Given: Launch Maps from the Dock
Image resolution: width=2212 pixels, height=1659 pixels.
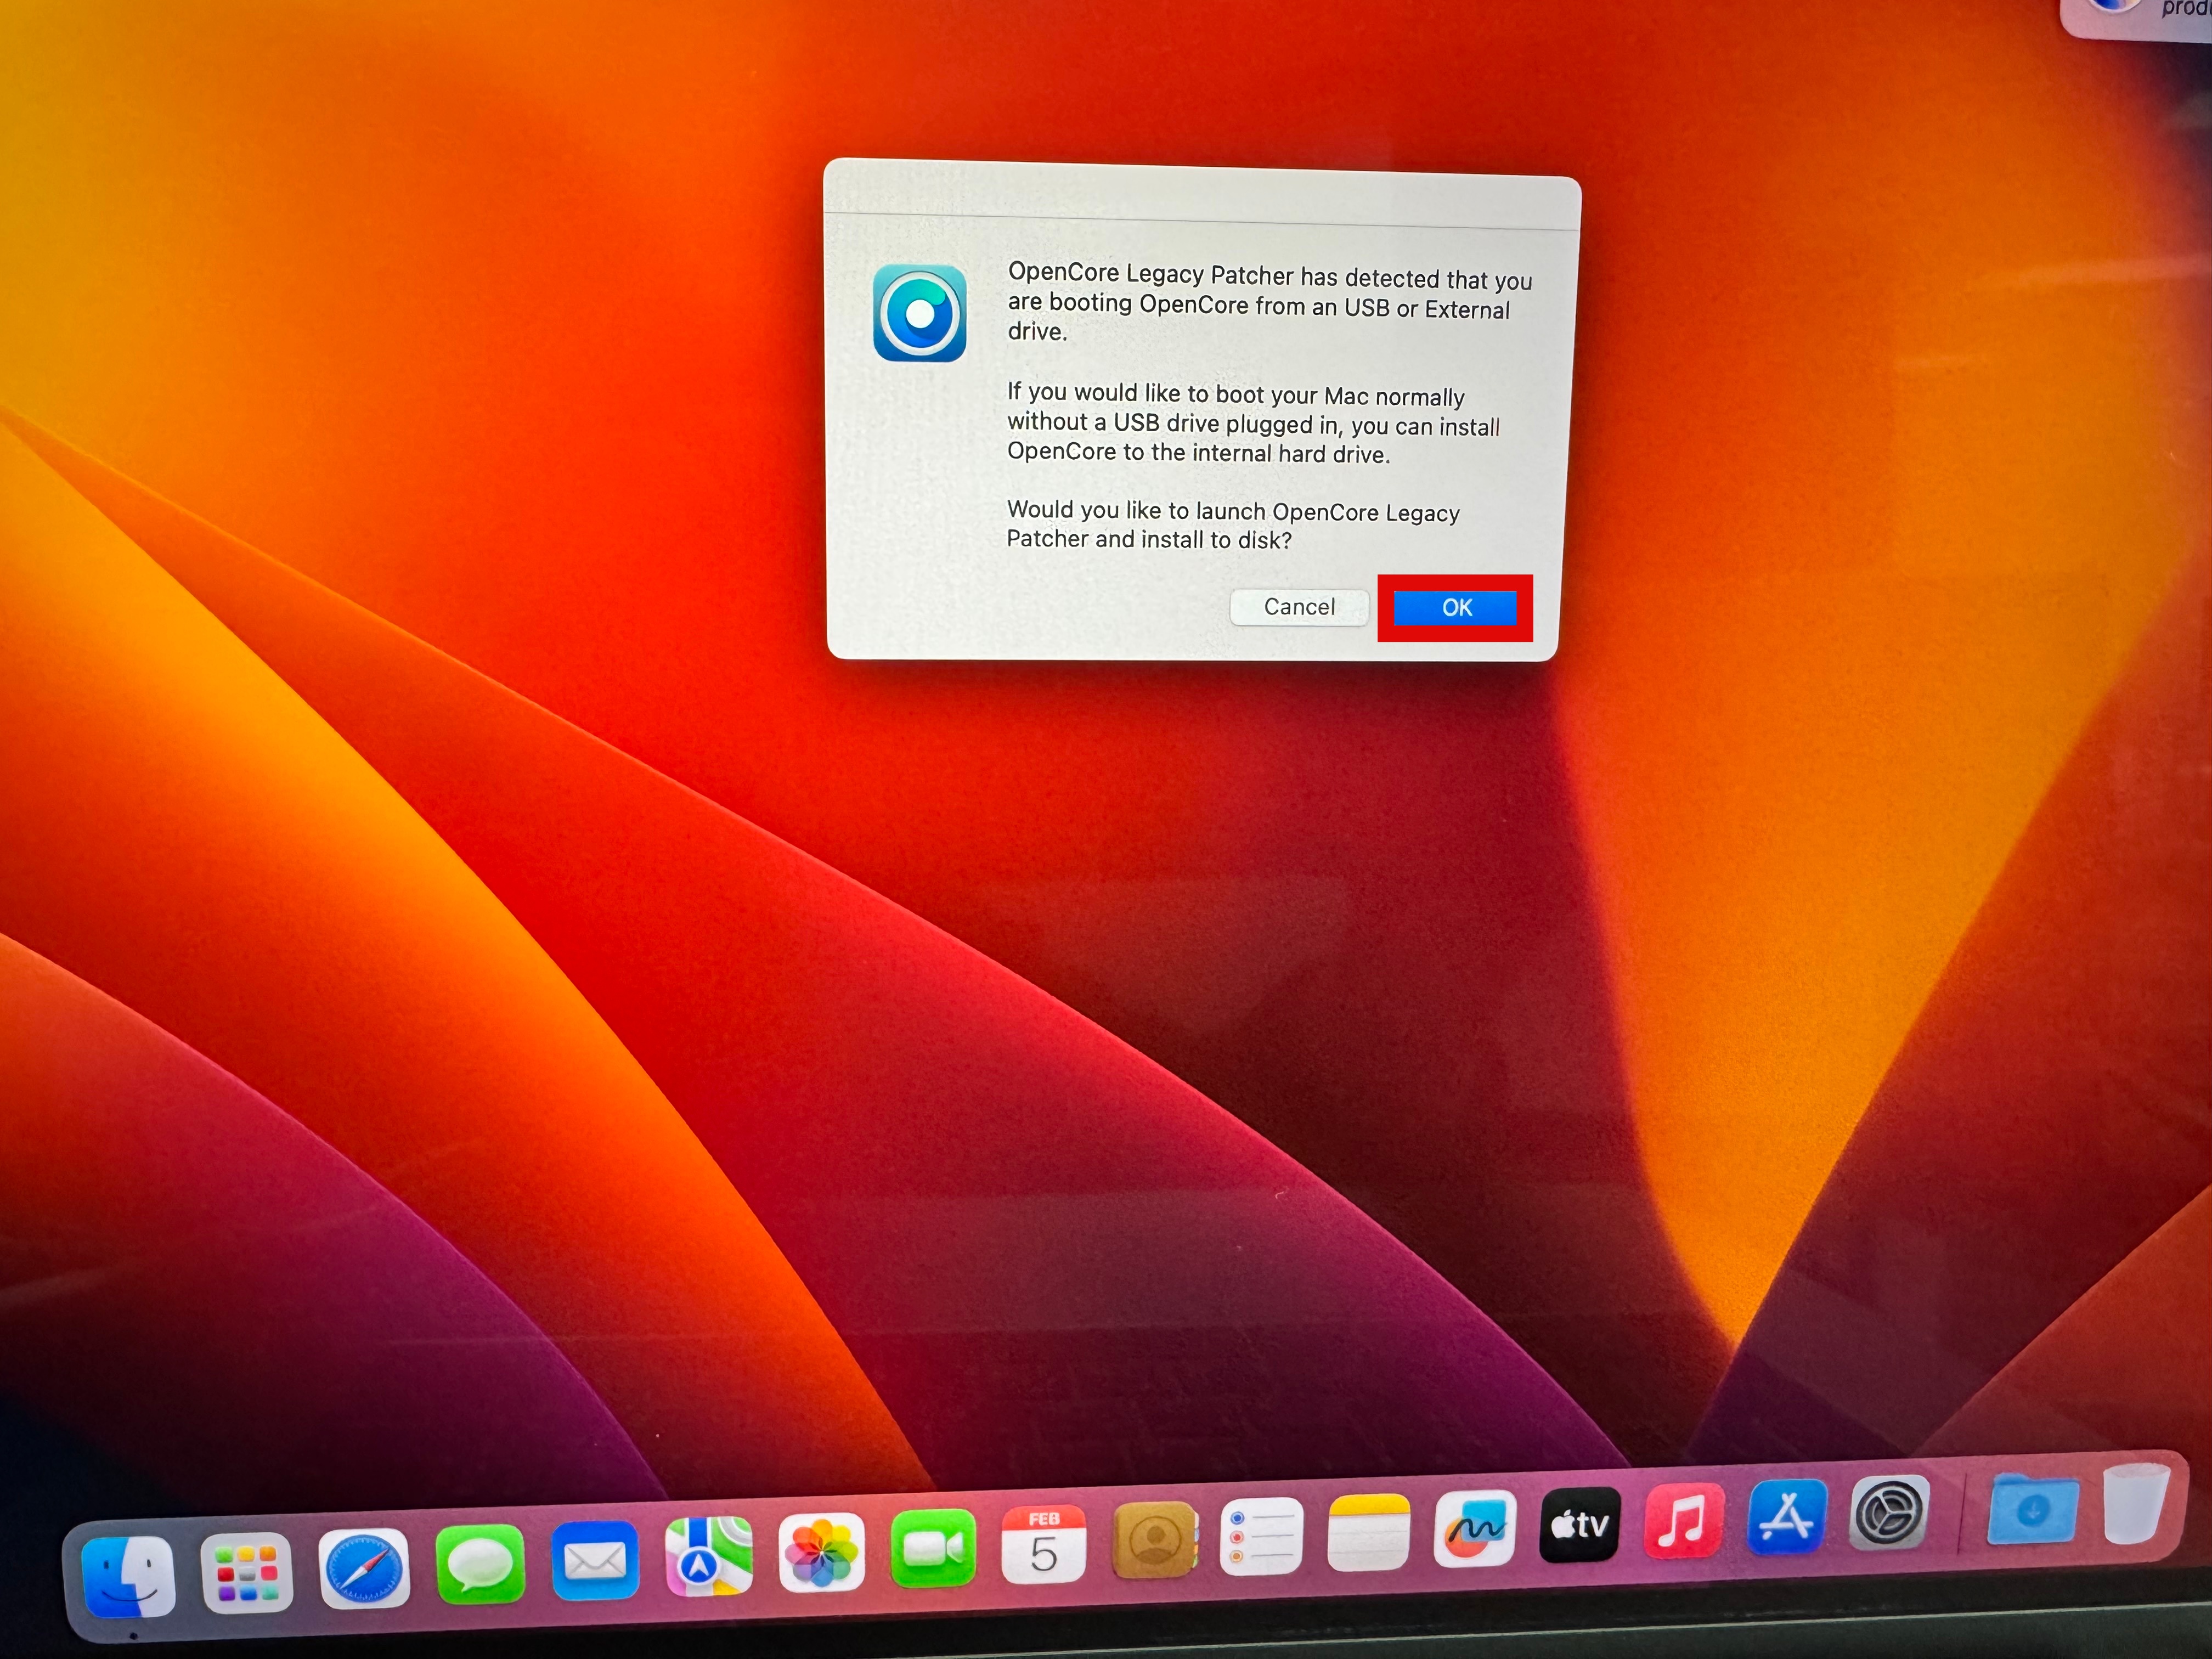Looking at the screenshot, I should point(709,1555).
